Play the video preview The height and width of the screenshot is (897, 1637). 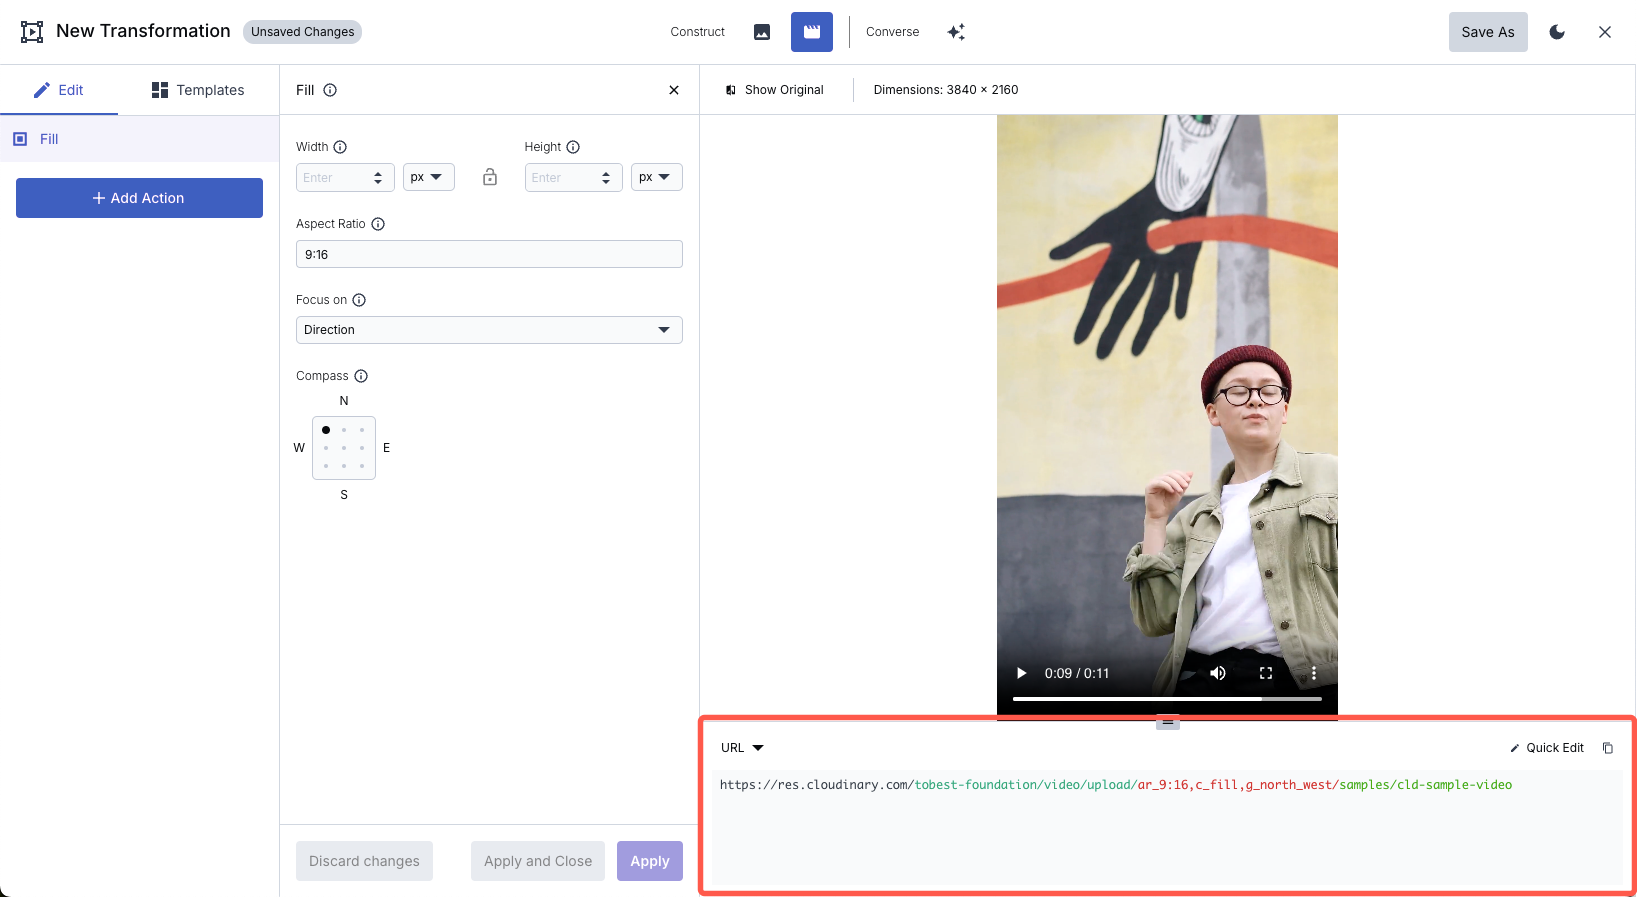pos(1021,673)
